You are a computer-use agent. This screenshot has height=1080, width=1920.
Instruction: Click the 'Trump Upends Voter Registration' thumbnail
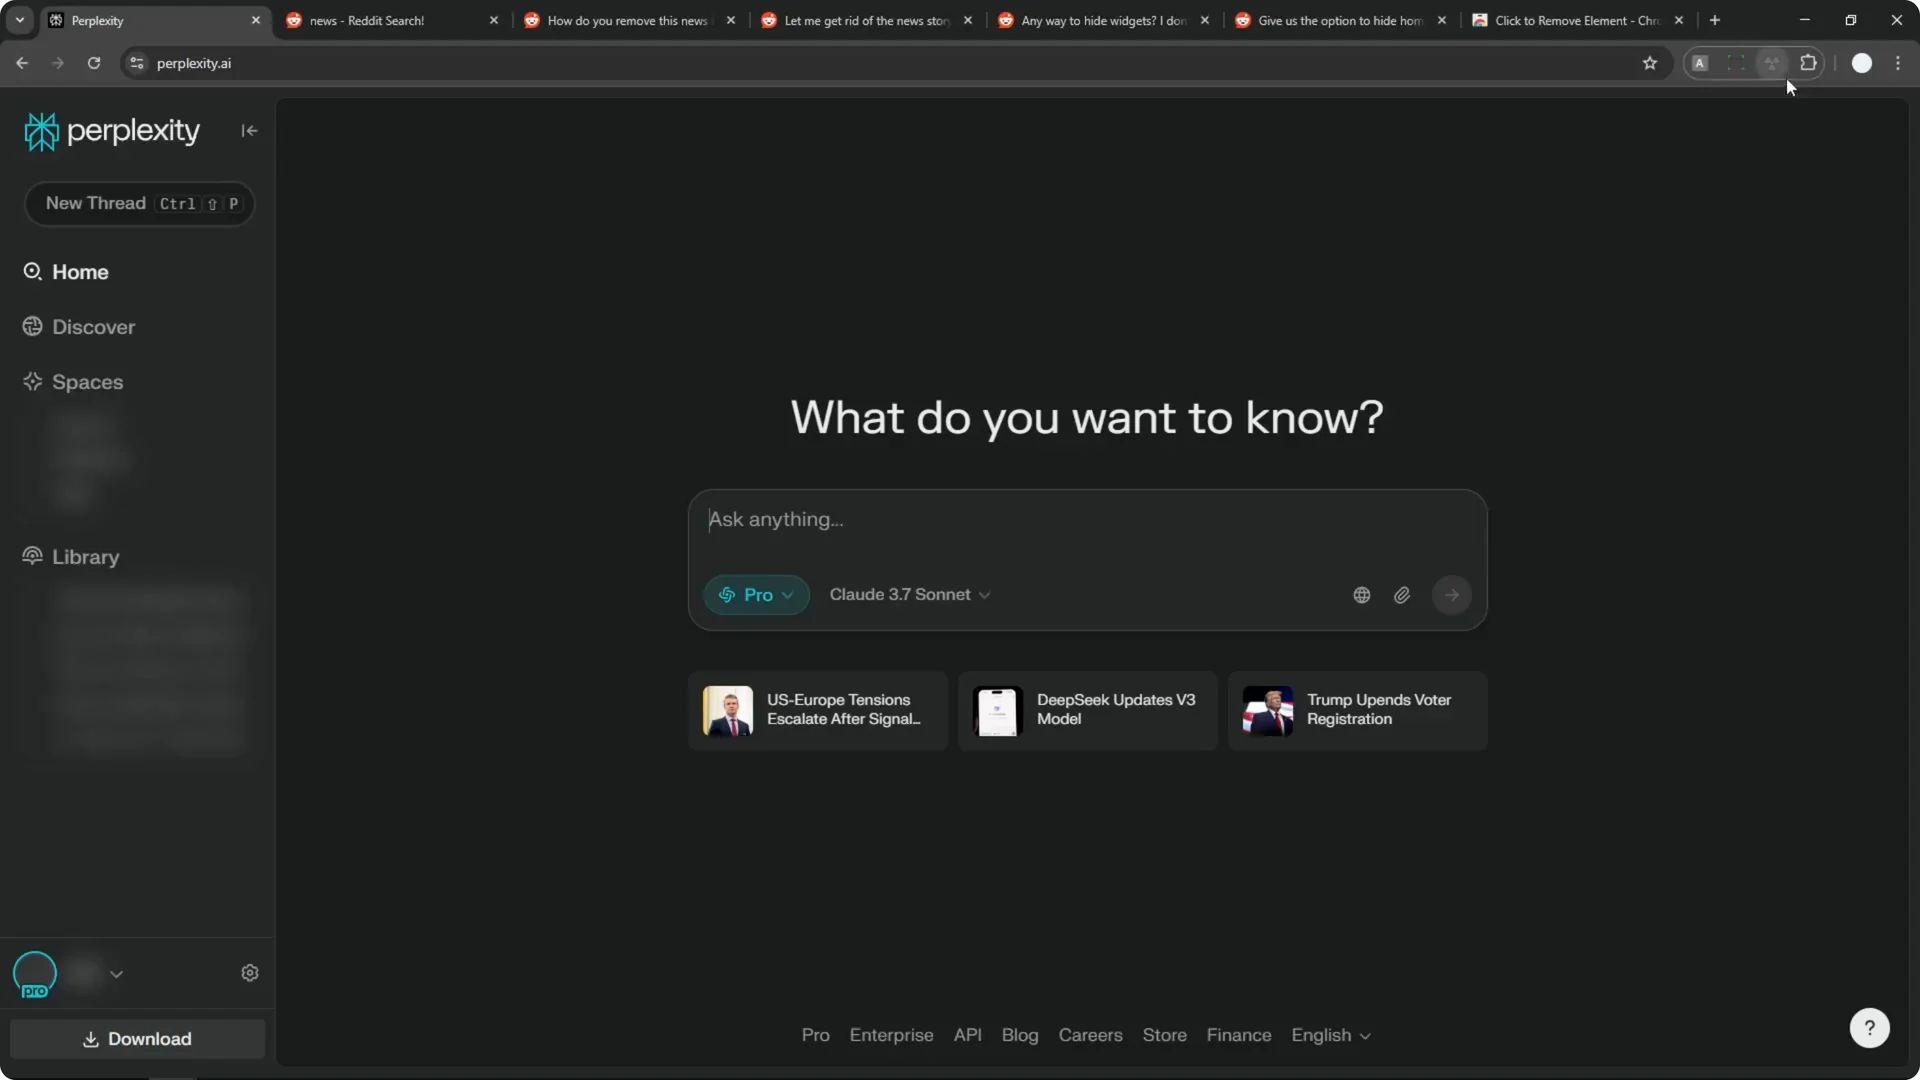coord(1267,711)
